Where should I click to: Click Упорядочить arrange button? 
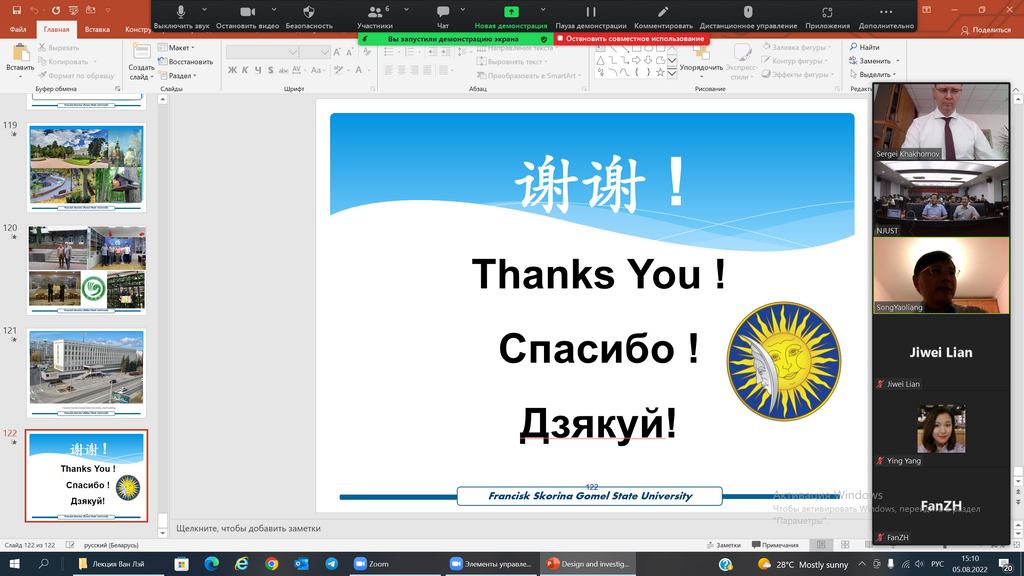click(701, 60)
